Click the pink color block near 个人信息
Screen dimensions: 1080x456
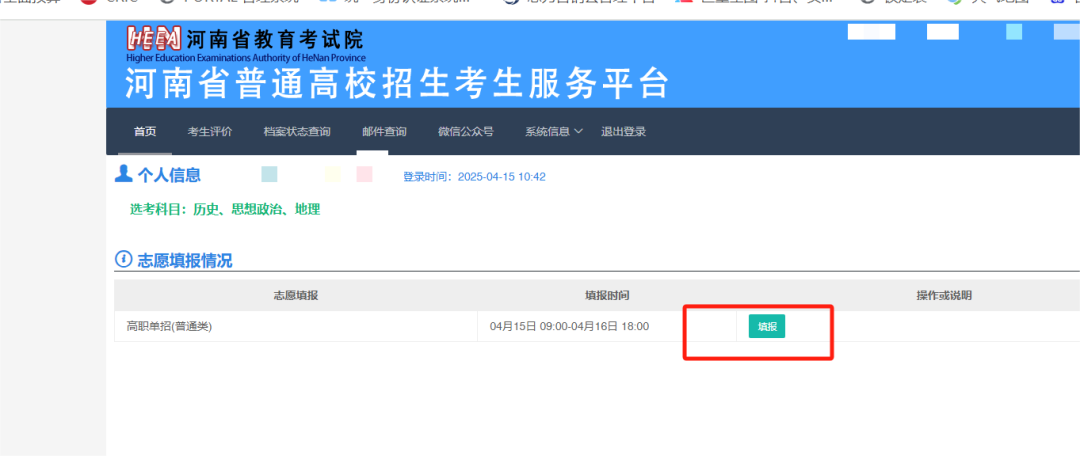click(x=364, y=175)
